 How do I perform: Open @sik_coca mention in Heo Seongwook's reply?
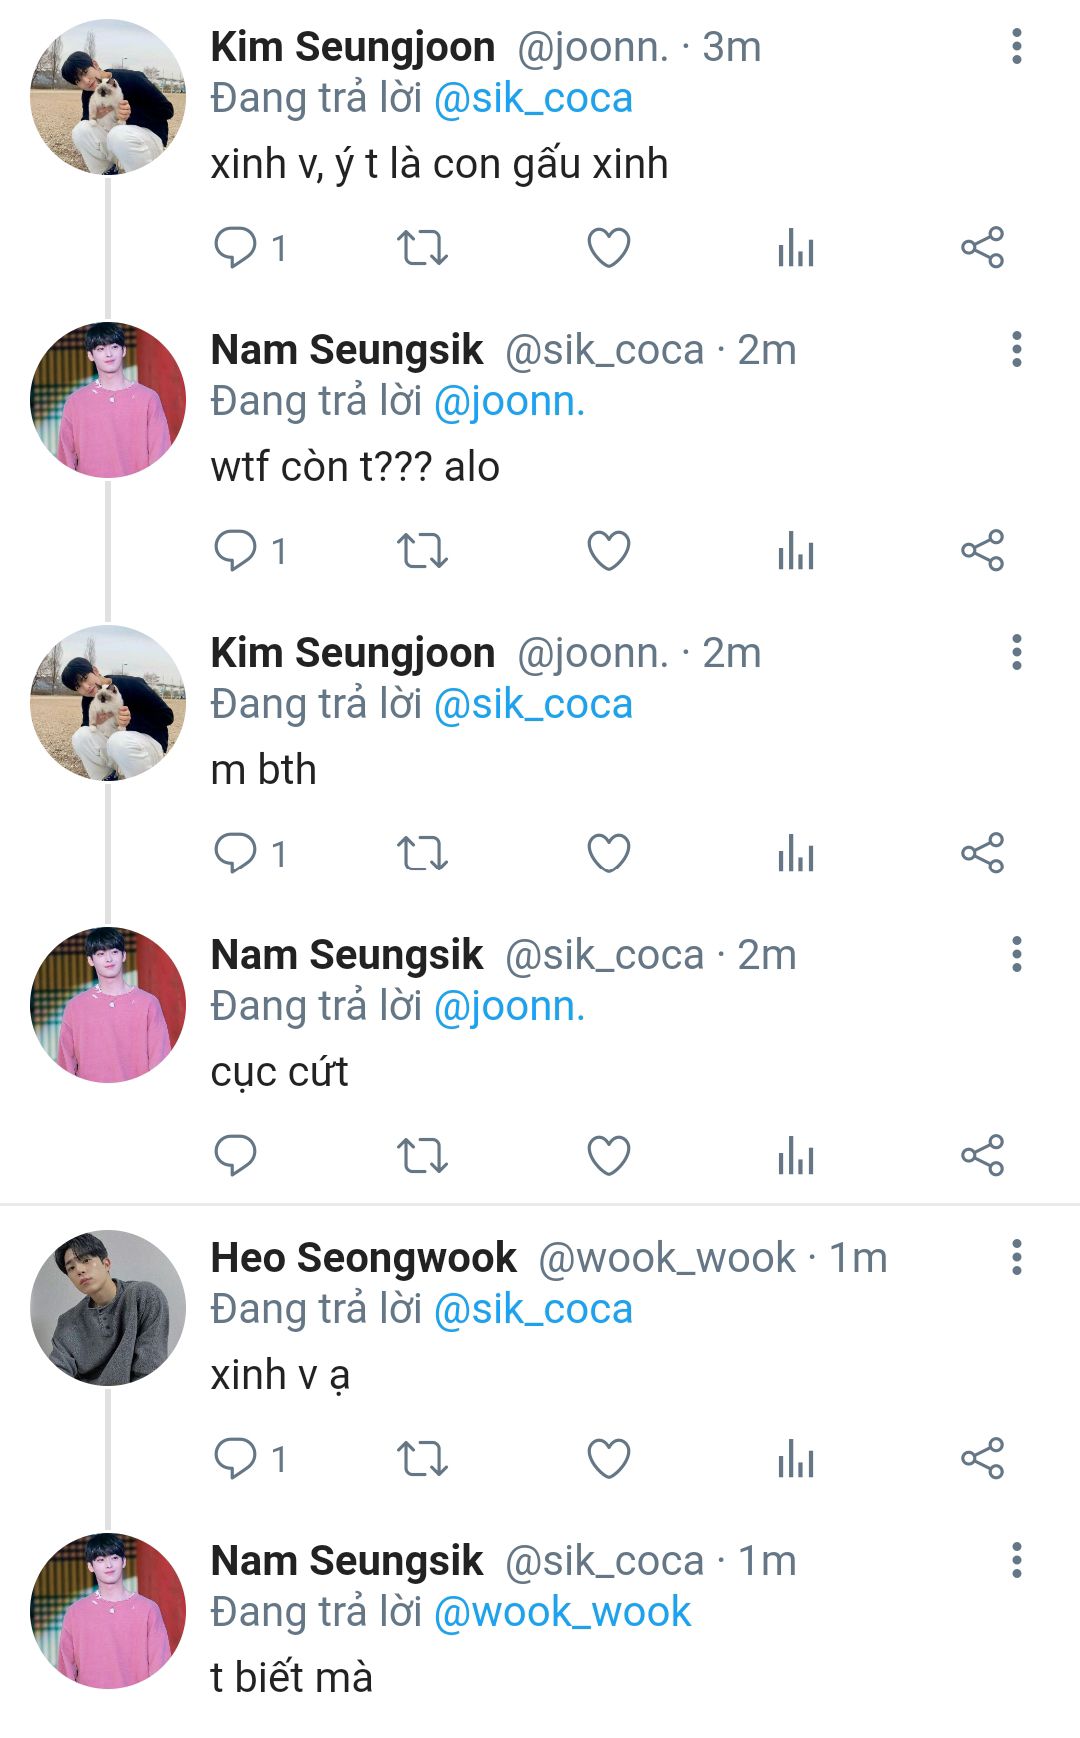coord(533,1309)
